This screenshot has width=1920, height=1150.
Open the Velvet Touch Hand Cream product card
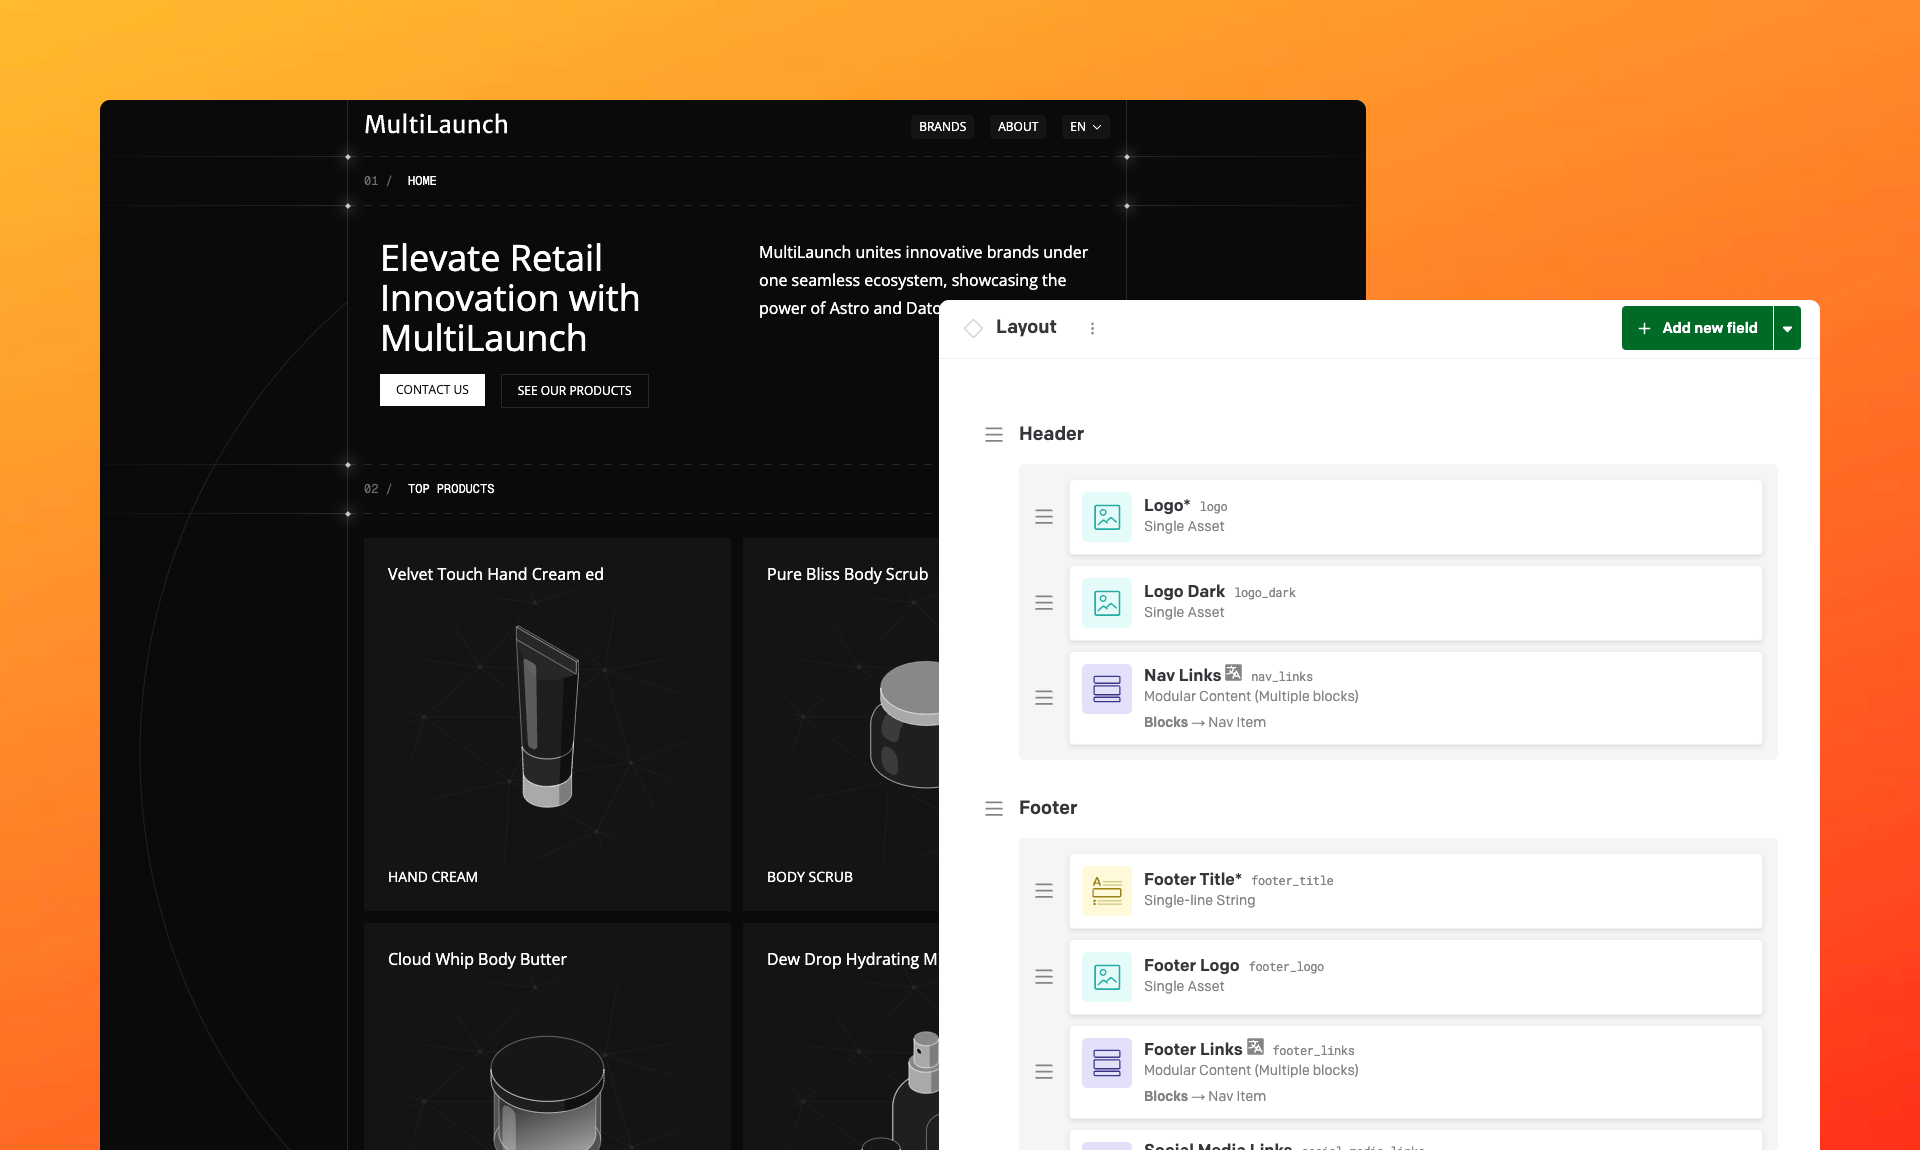pos(547,724)
